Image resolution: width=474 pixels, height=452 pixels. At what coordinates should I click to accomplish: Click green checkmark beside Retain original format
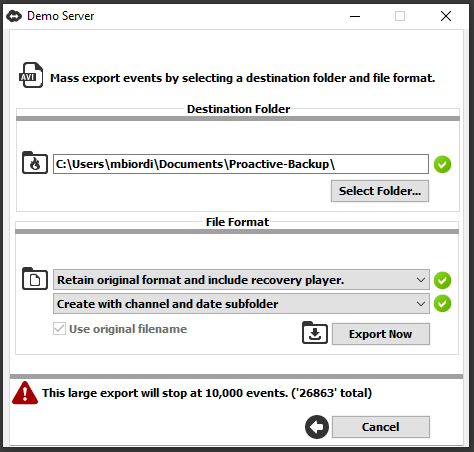[x=442, y=280]
